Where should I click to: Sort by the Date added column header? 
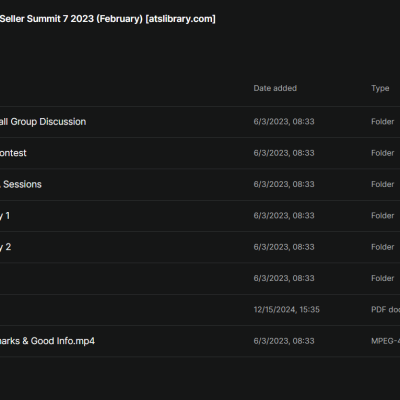tap(275, 88)
